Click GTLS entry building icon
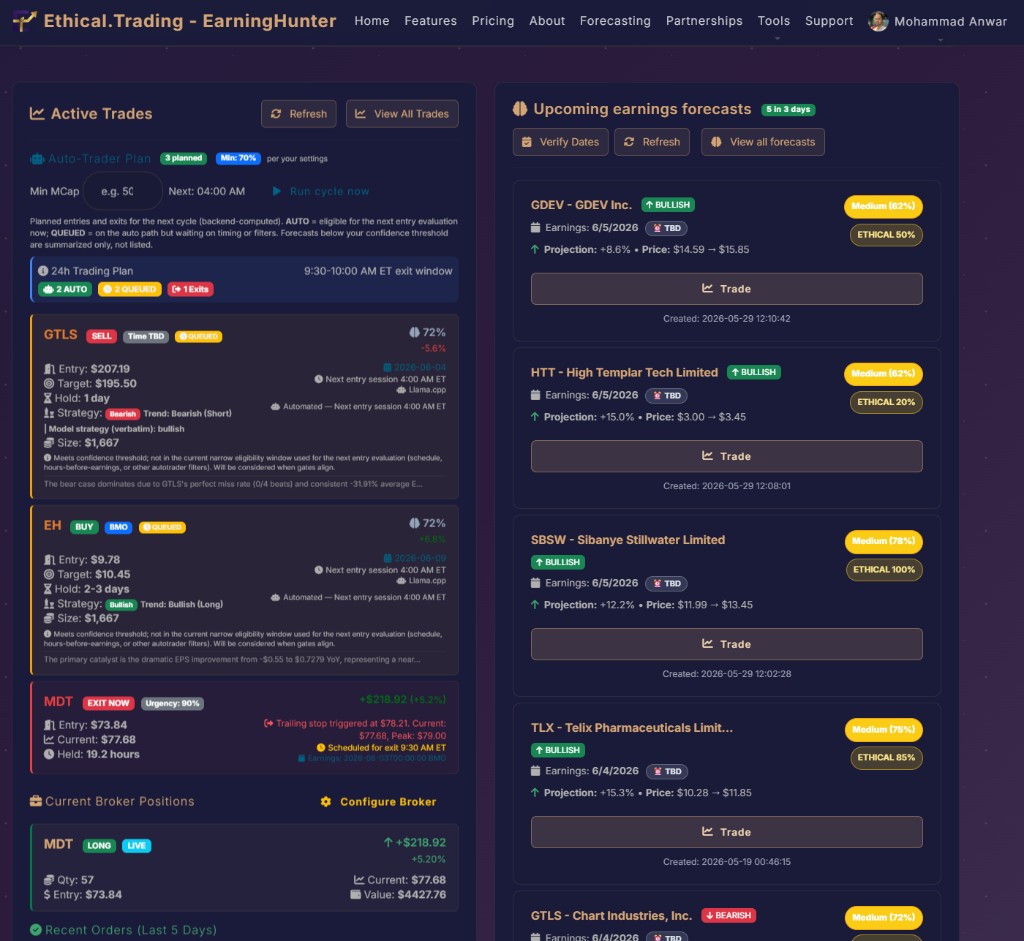This screenshot has height=941, width=1024. click(49, 369)
